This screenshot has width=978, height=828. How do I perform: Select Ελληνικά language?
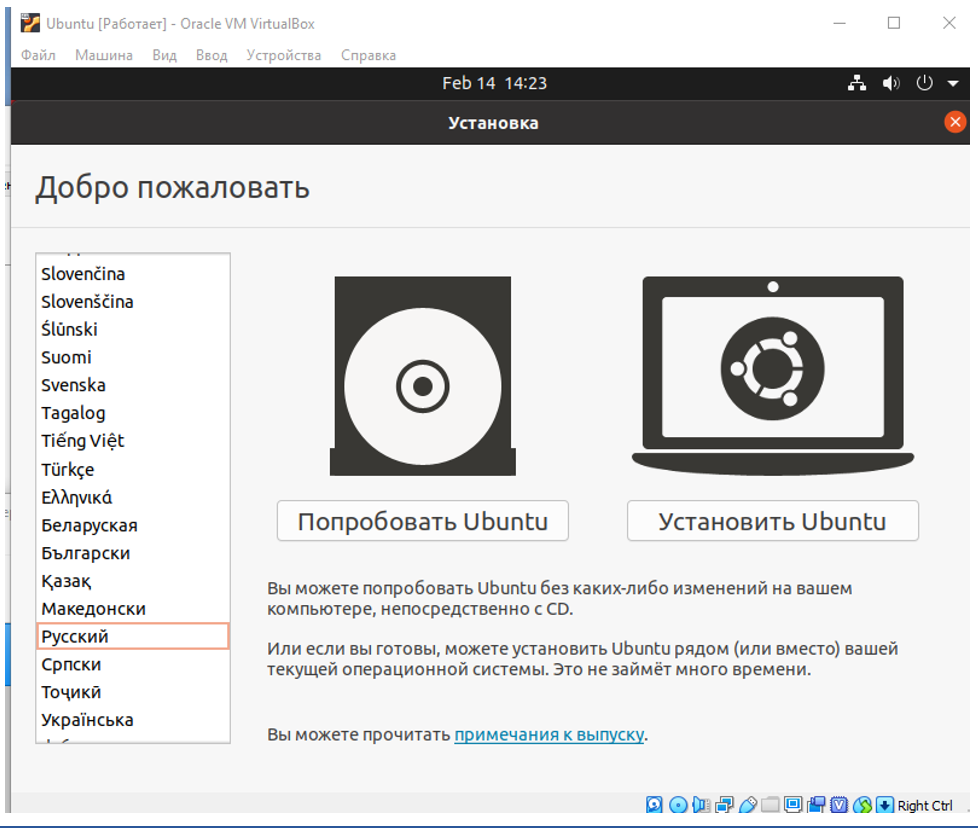point(133,497)
